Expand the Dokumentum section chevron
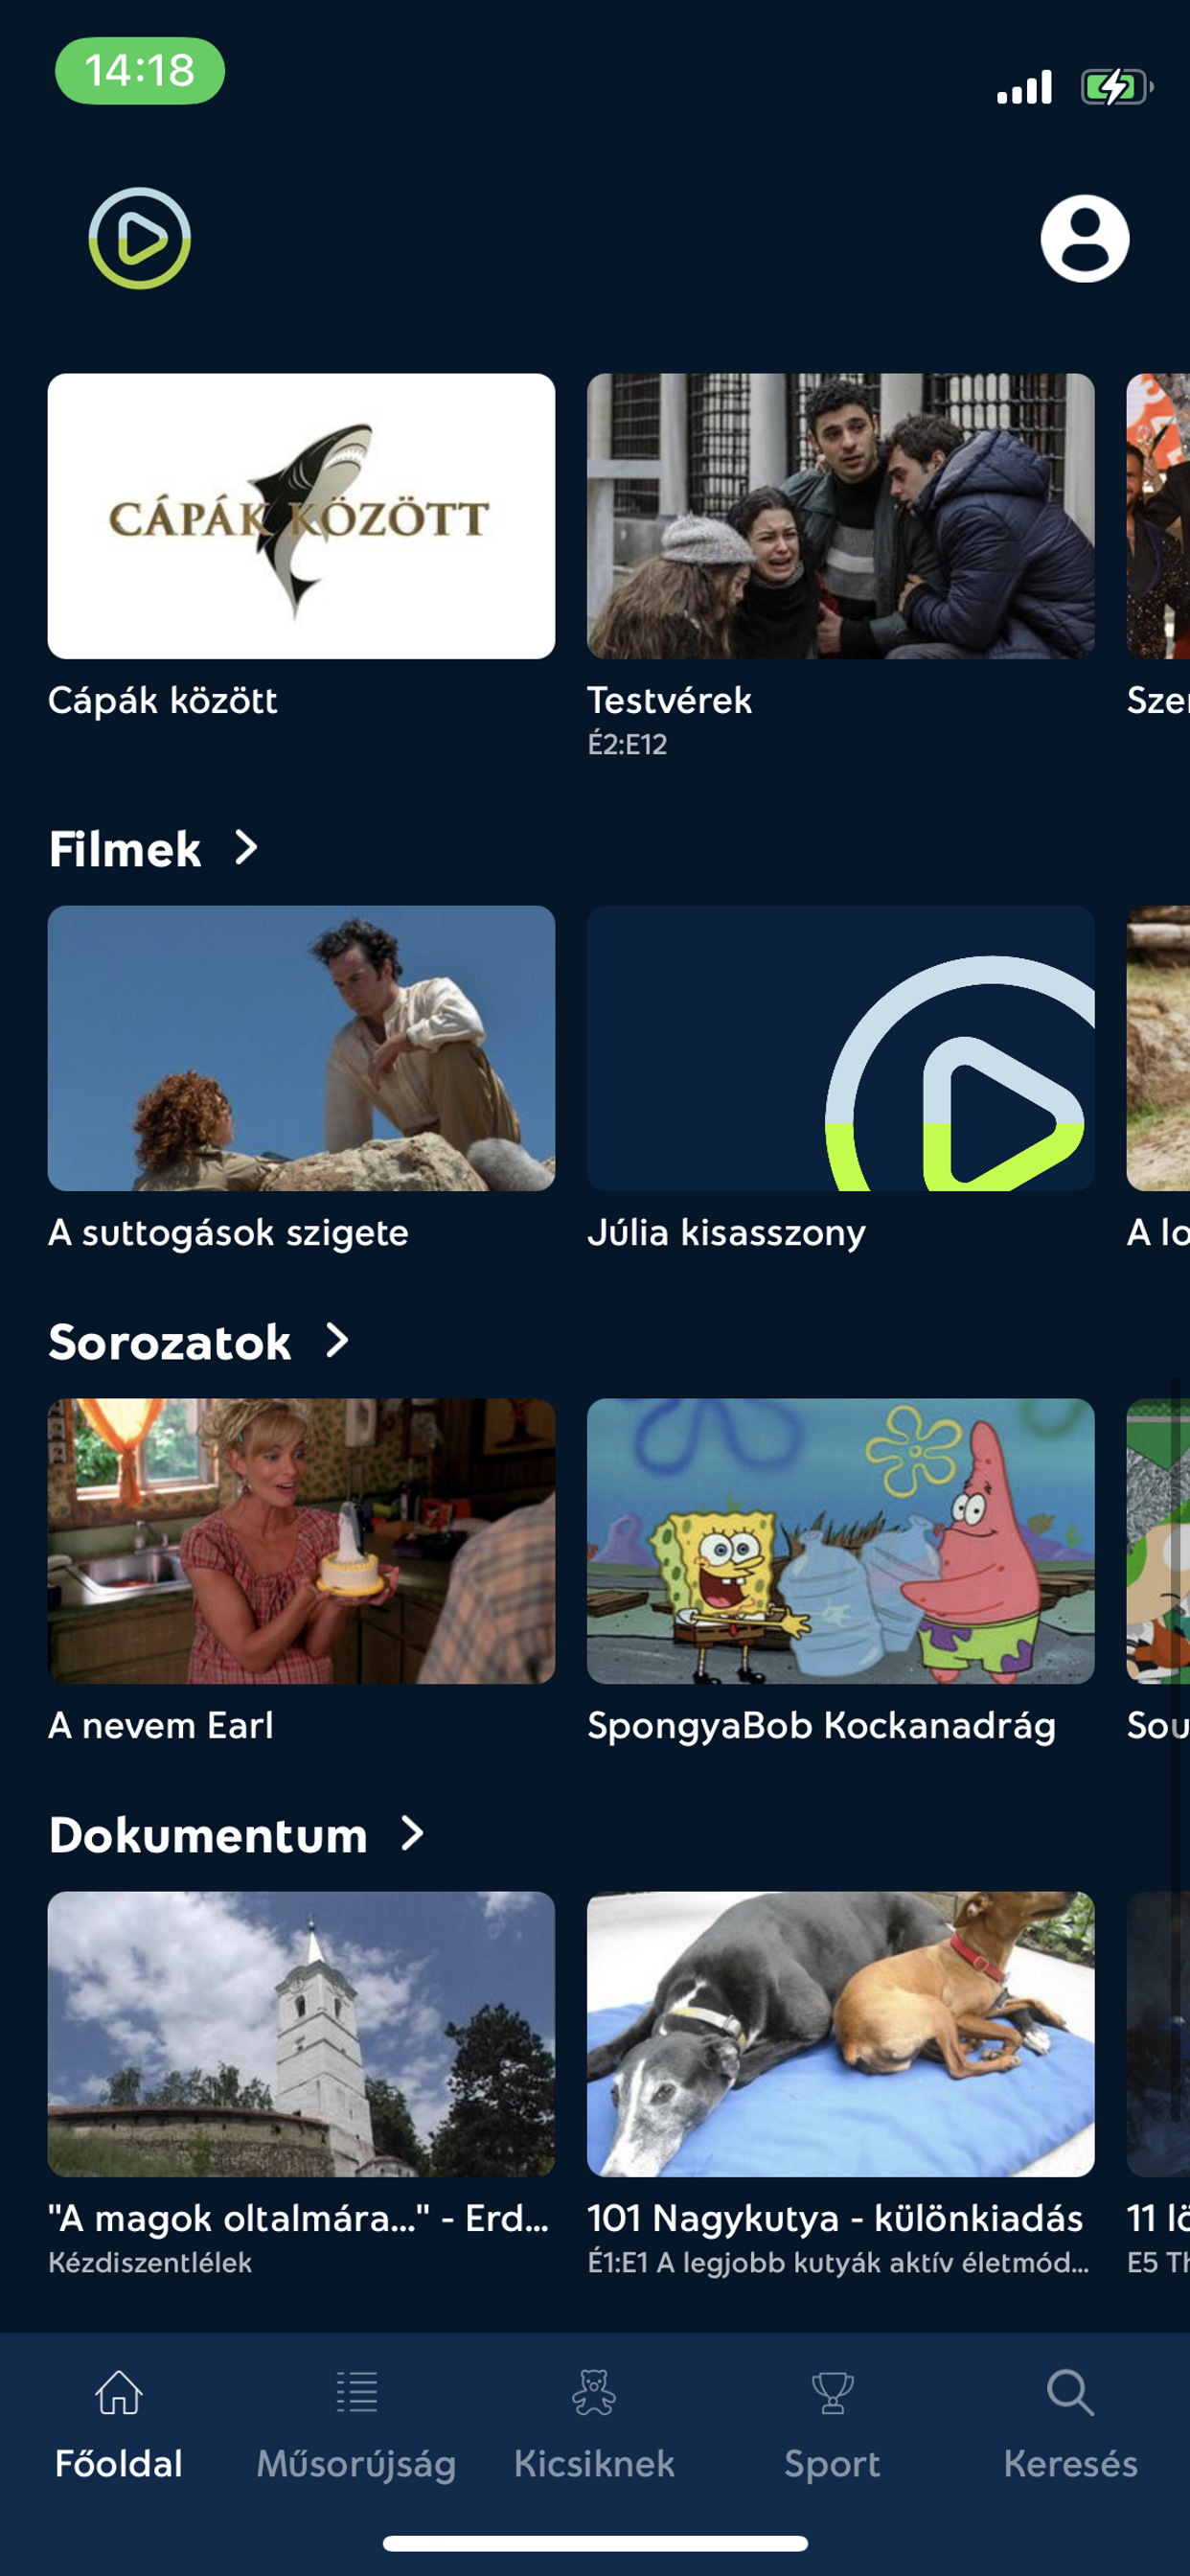Image resolution: width=1190 pixels, height=2576 pixels. point(412,1834)
